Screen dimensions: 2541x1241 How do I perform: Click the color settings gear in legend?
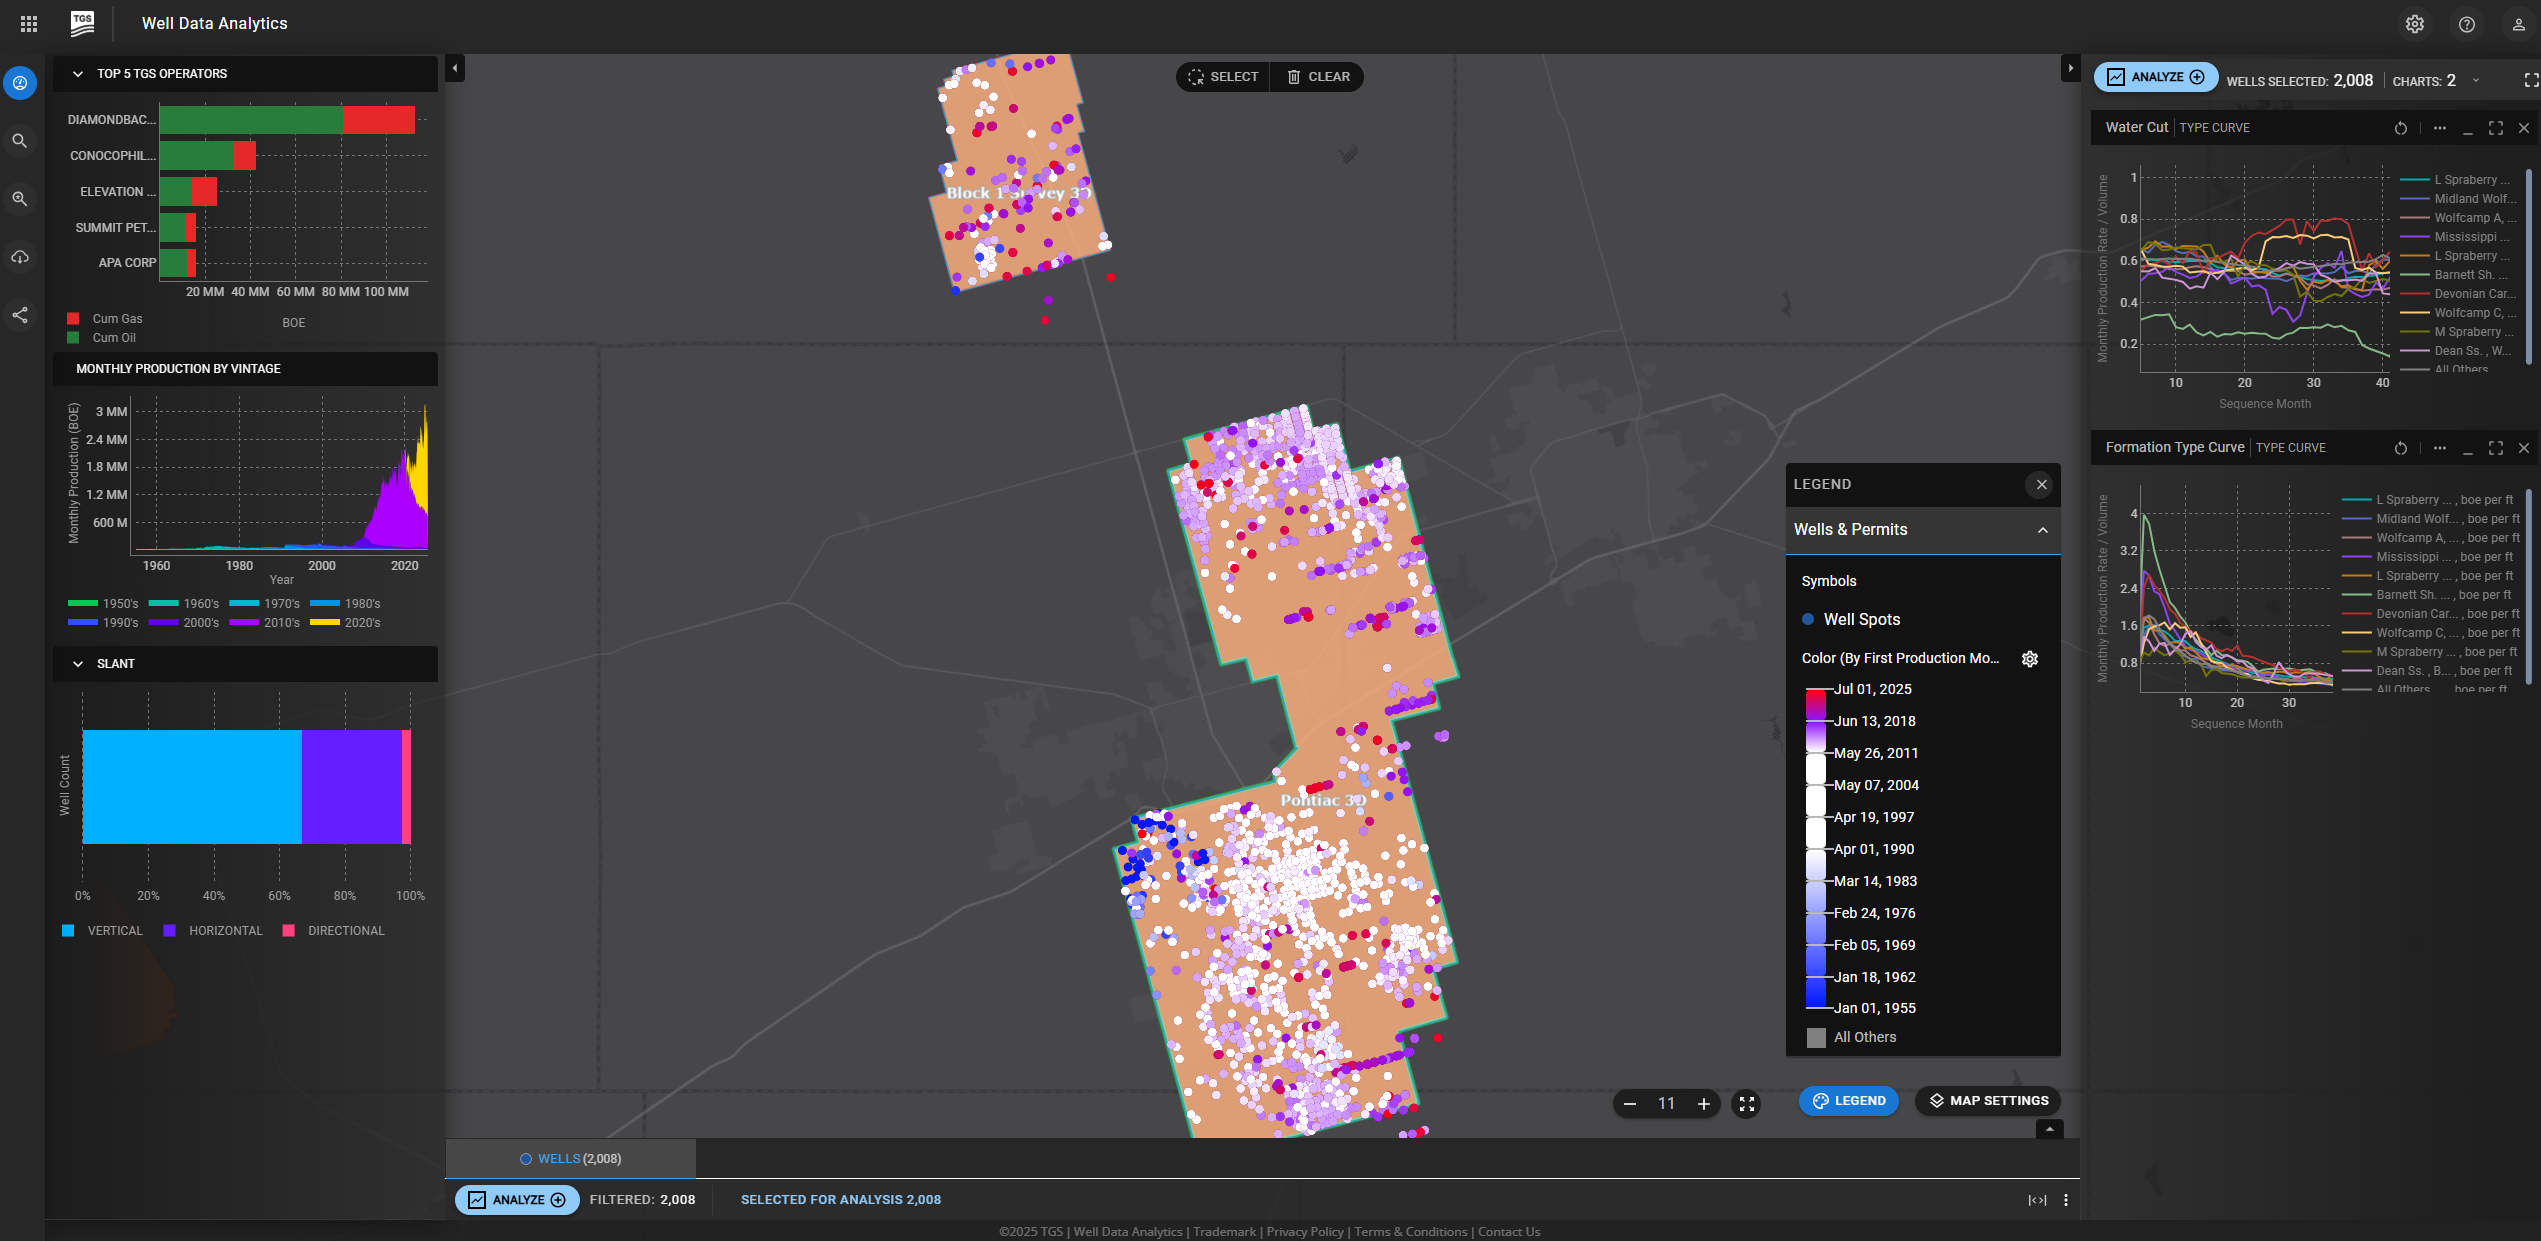pyautogui.click(x=2029, y=658)
